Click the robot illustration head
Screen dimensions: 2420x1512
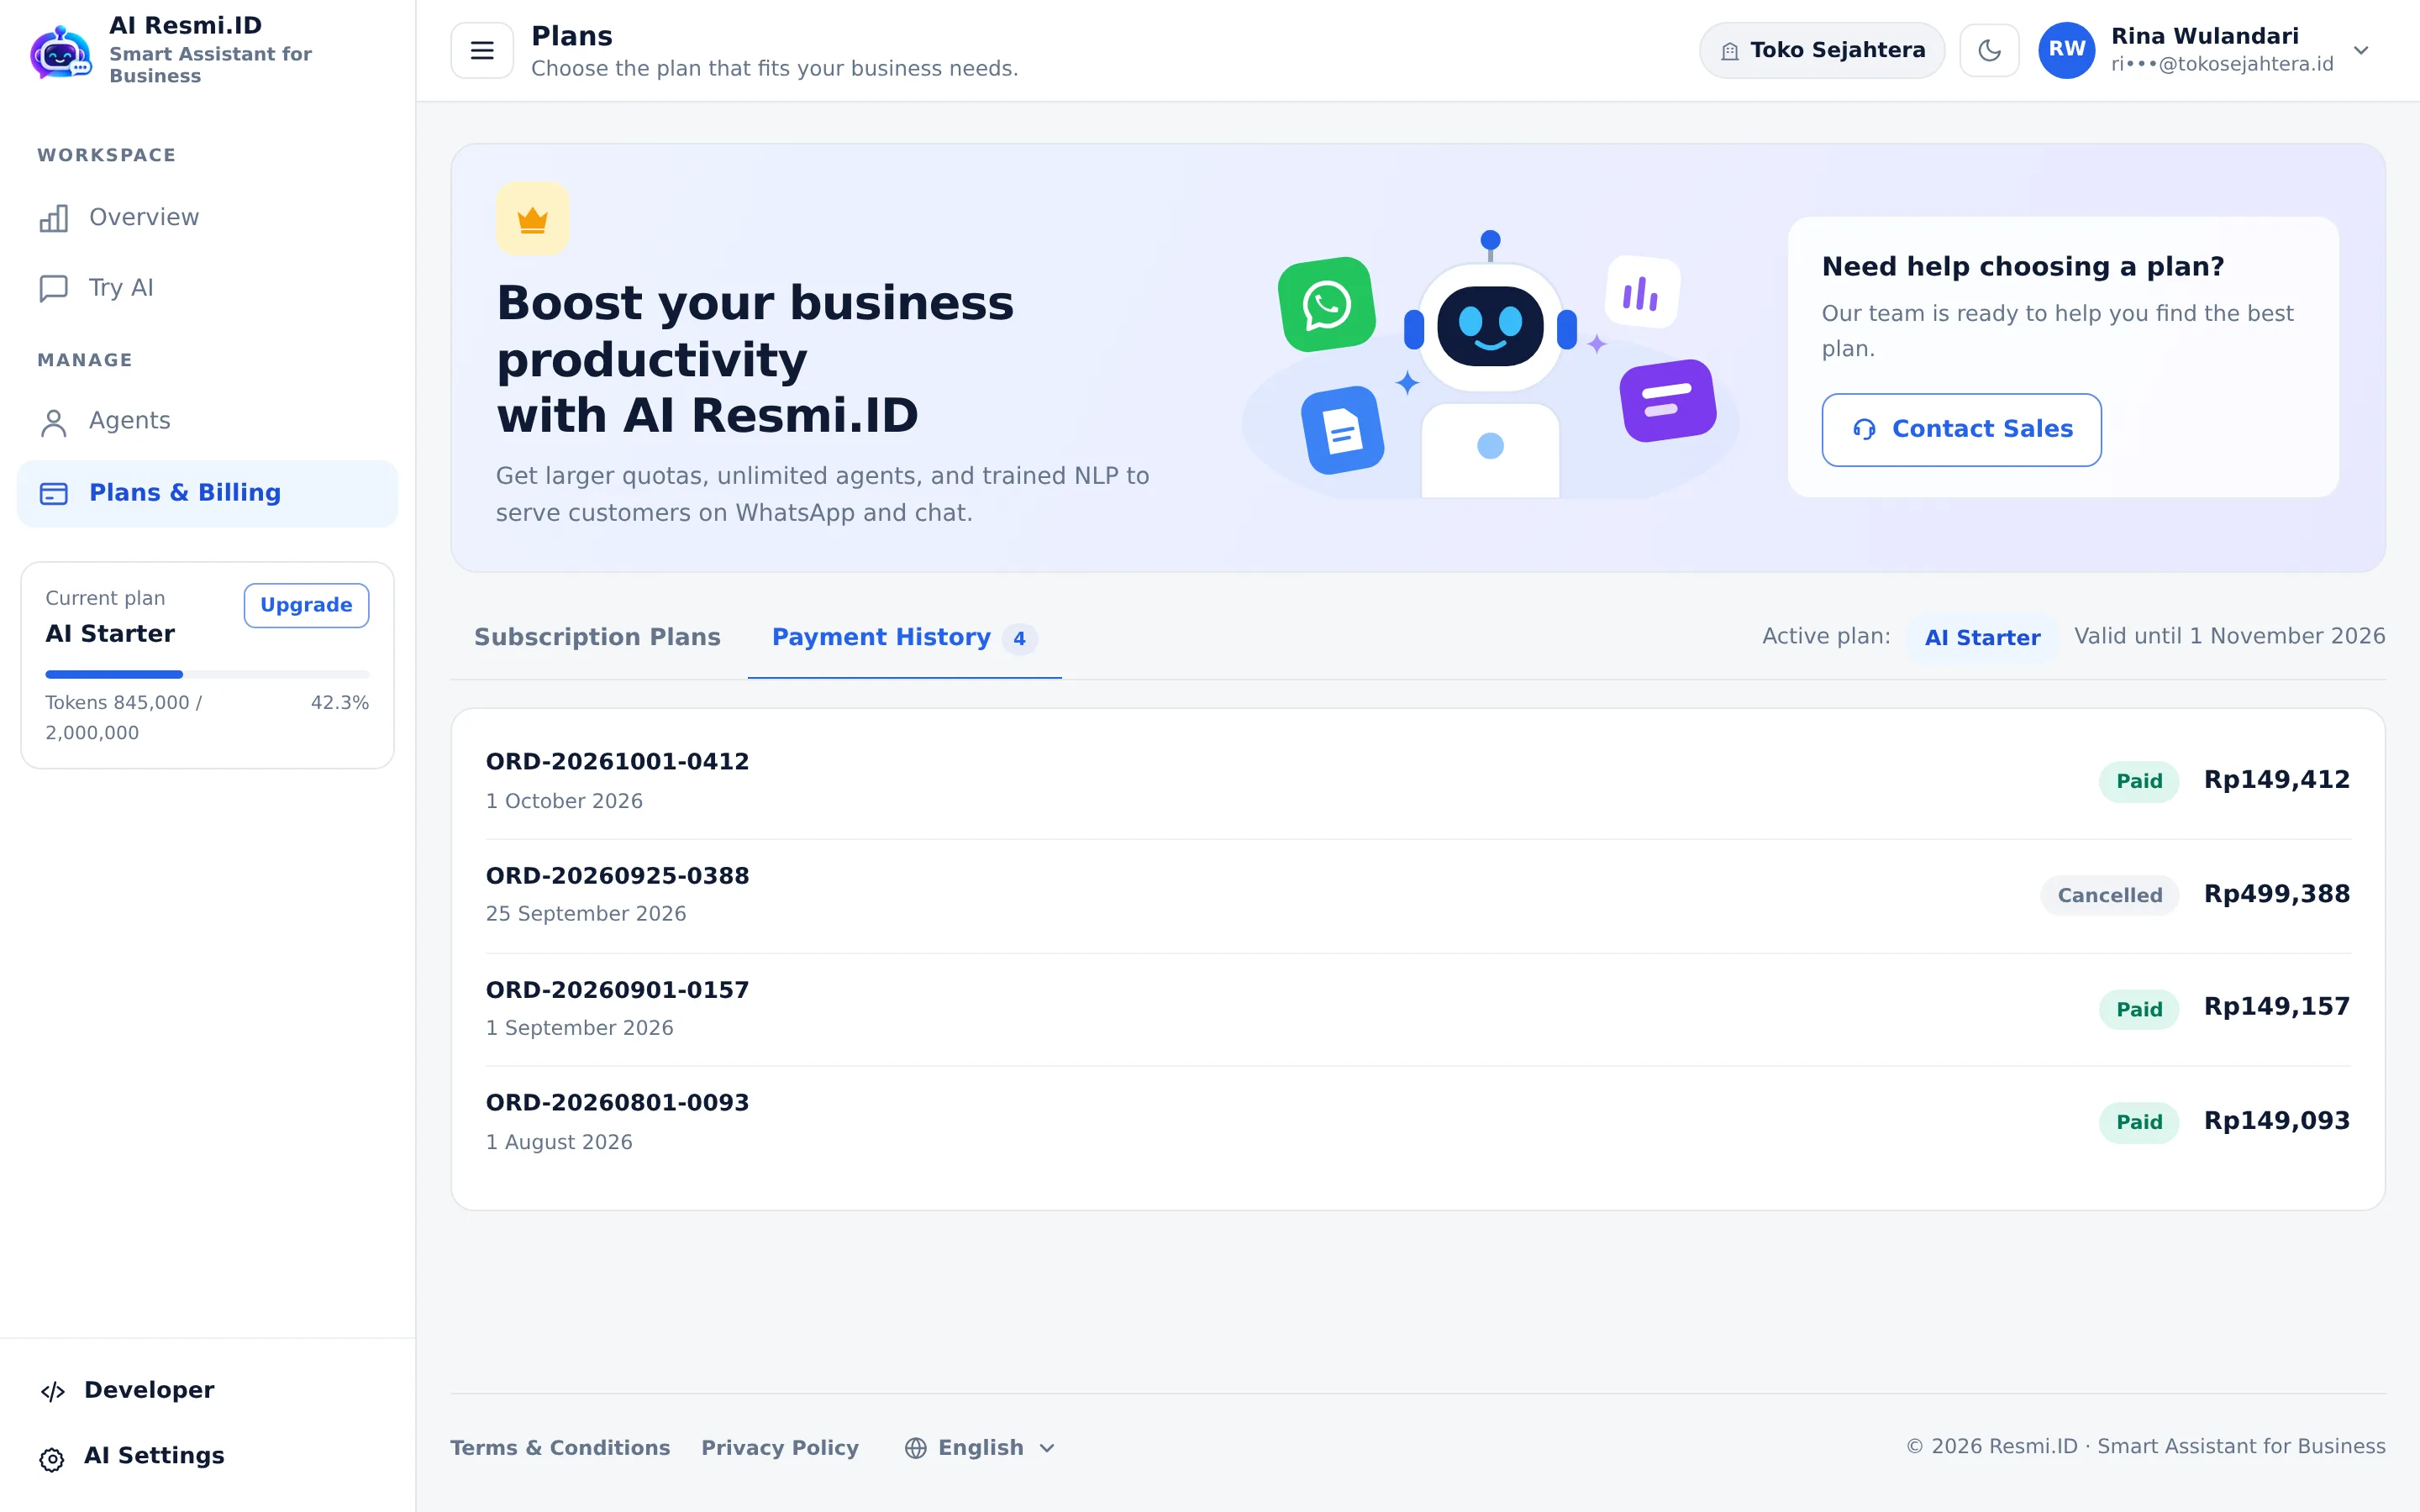click(x=1490, y=326)
